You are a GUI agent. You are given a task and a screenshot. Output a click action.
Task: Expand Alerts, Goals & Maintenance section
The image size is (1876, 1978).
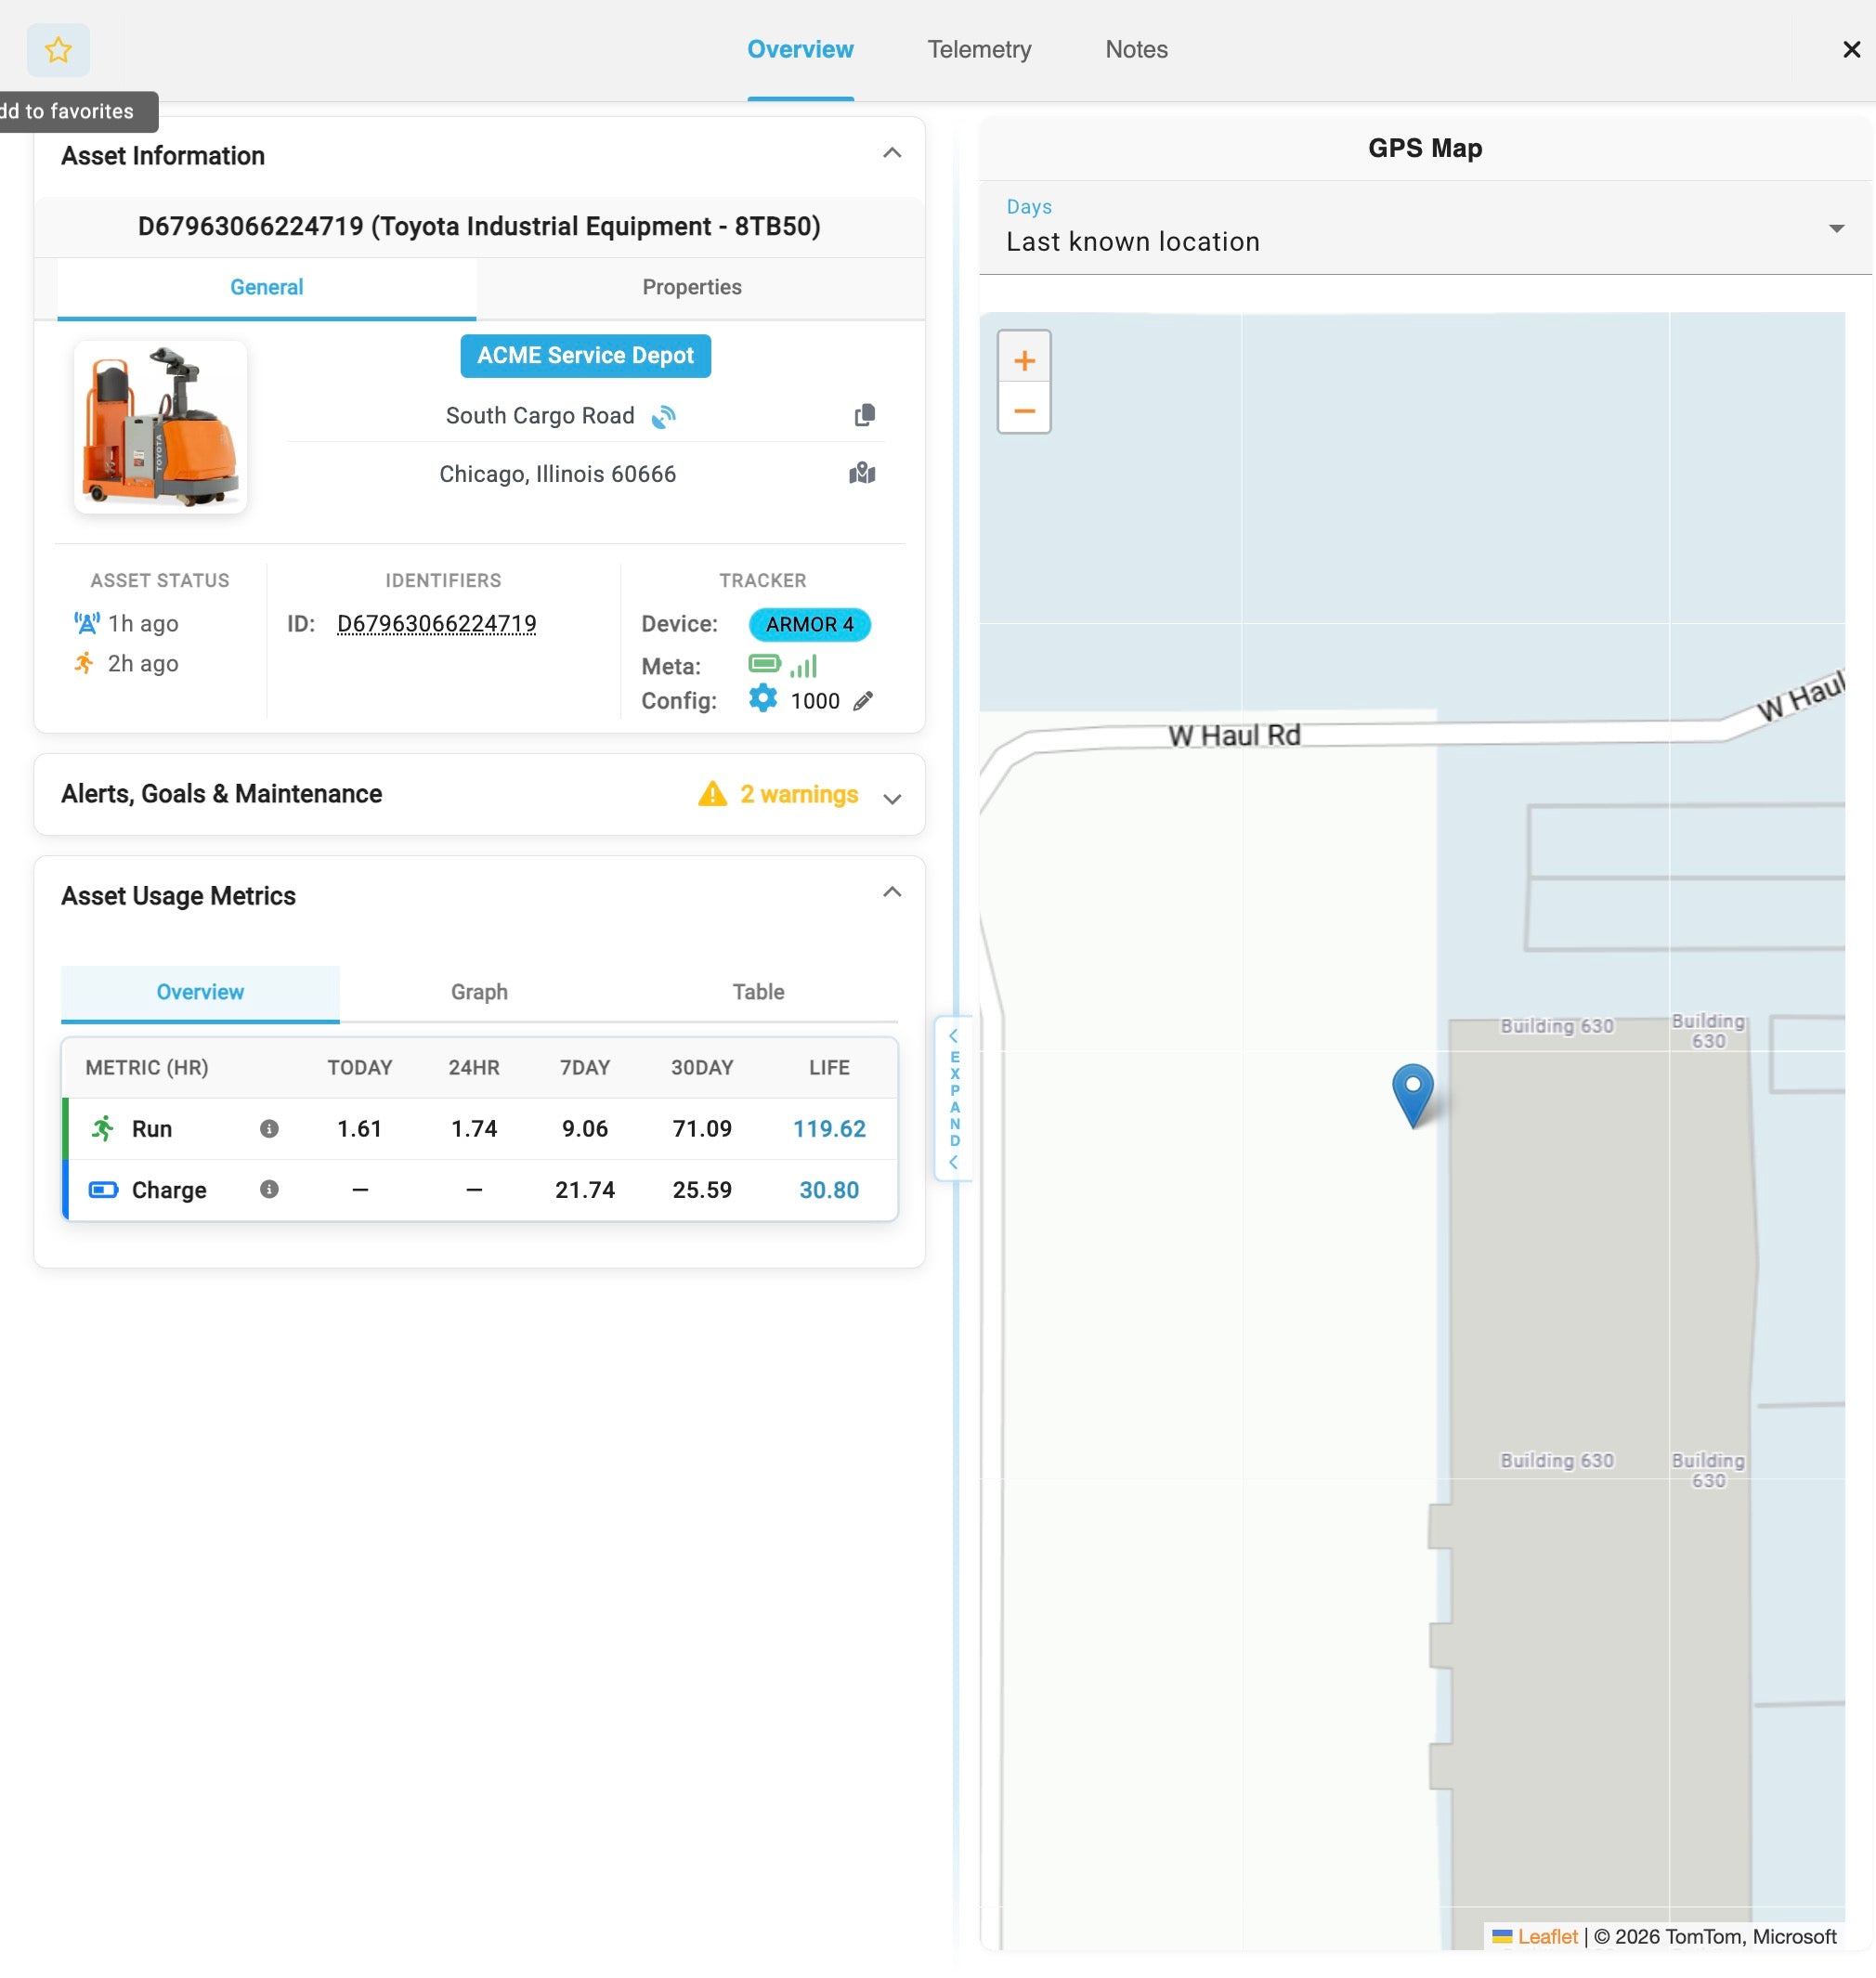892,797
